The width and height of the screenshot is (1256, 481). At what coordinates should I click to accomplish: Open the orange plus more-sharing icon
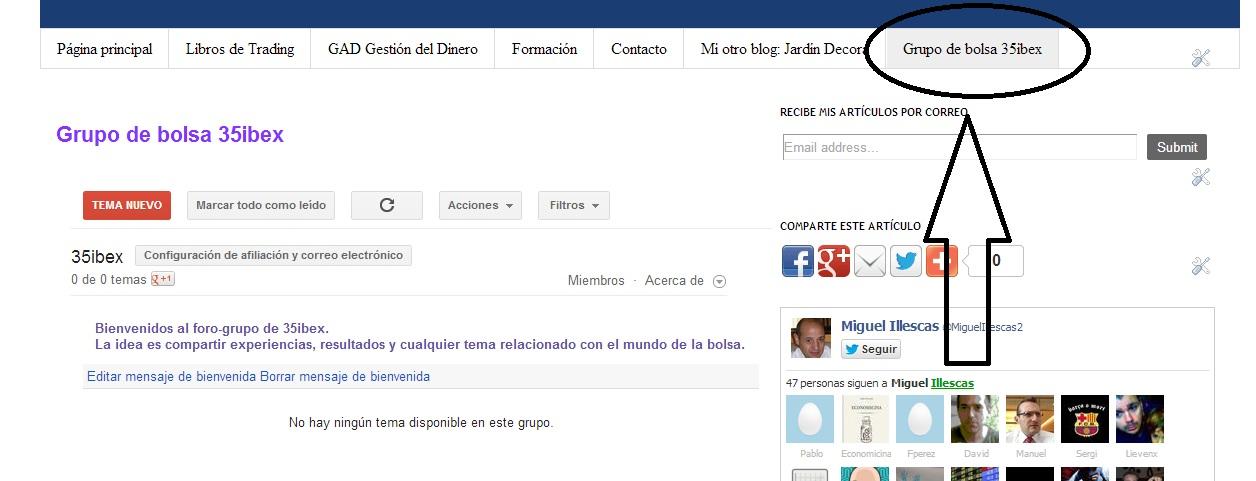[941, 261]
